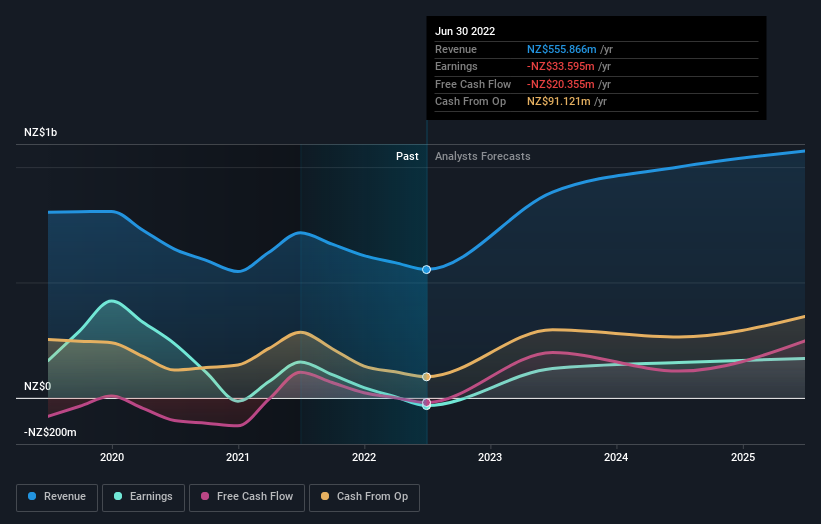The width and height of the screenshot is (821, 524).
Task: Click the Past section label
Action: 407,156
